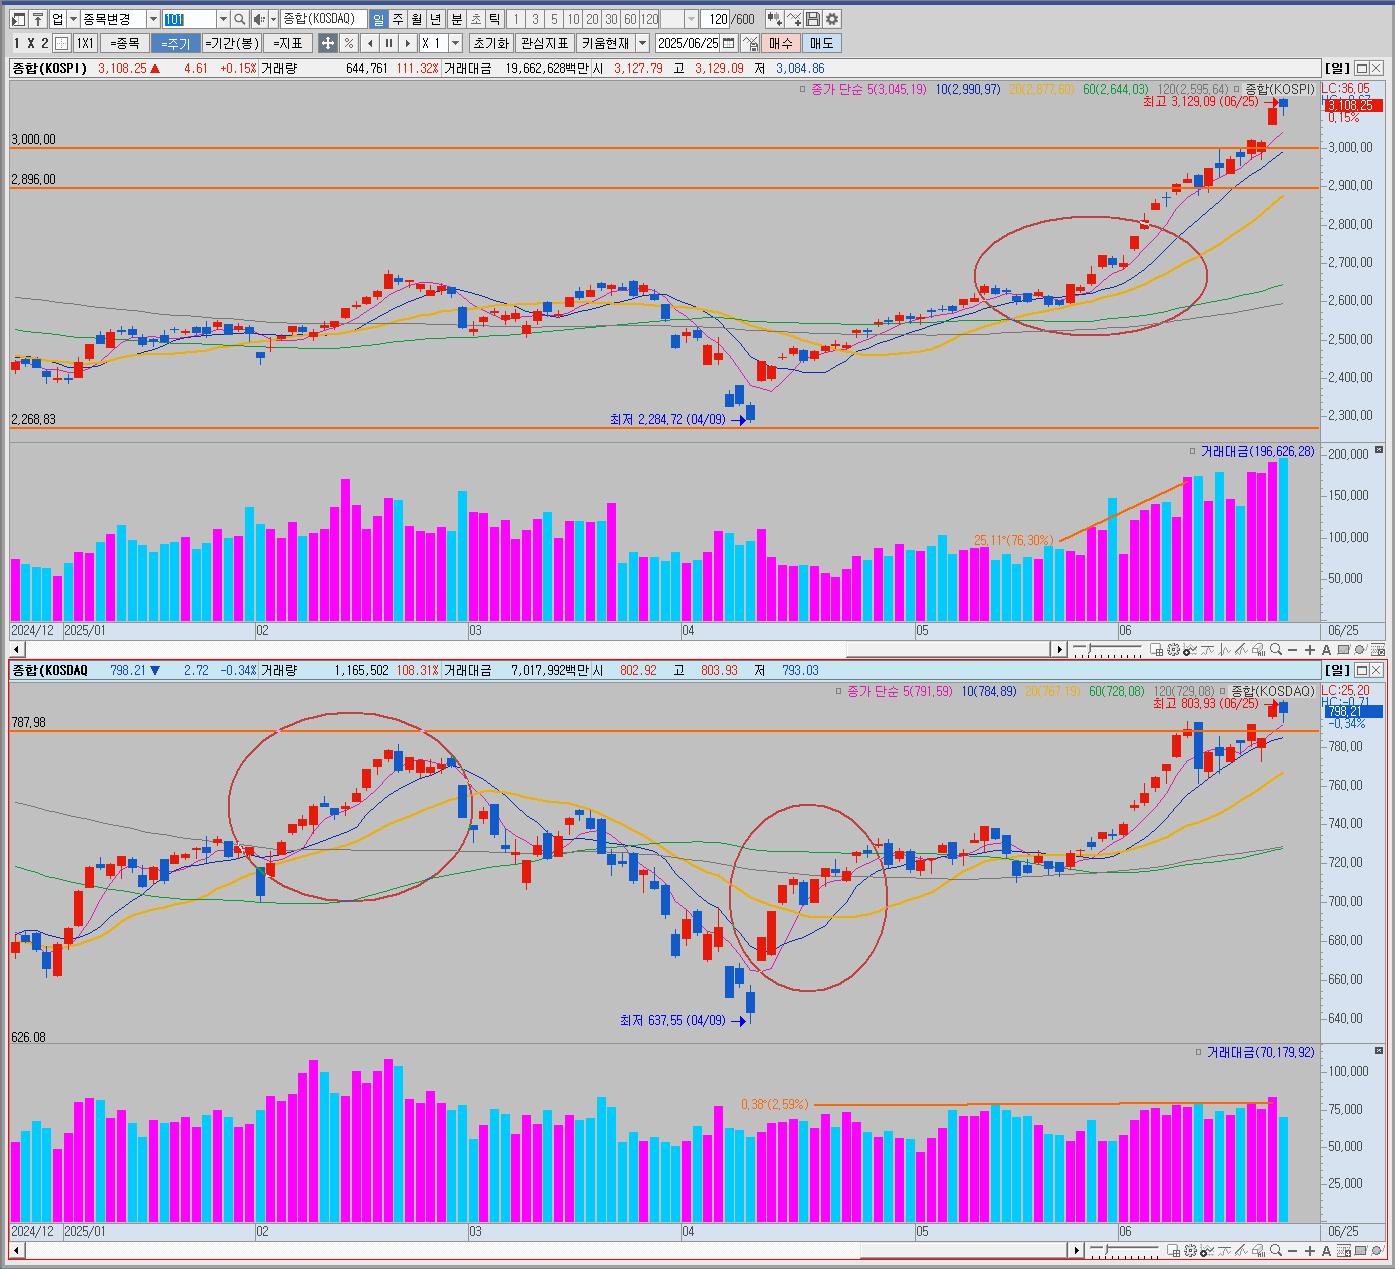Viewport: 1395px width, 1269px height.
Task: Click the 1X1 layout button
Action: (85, 43)
